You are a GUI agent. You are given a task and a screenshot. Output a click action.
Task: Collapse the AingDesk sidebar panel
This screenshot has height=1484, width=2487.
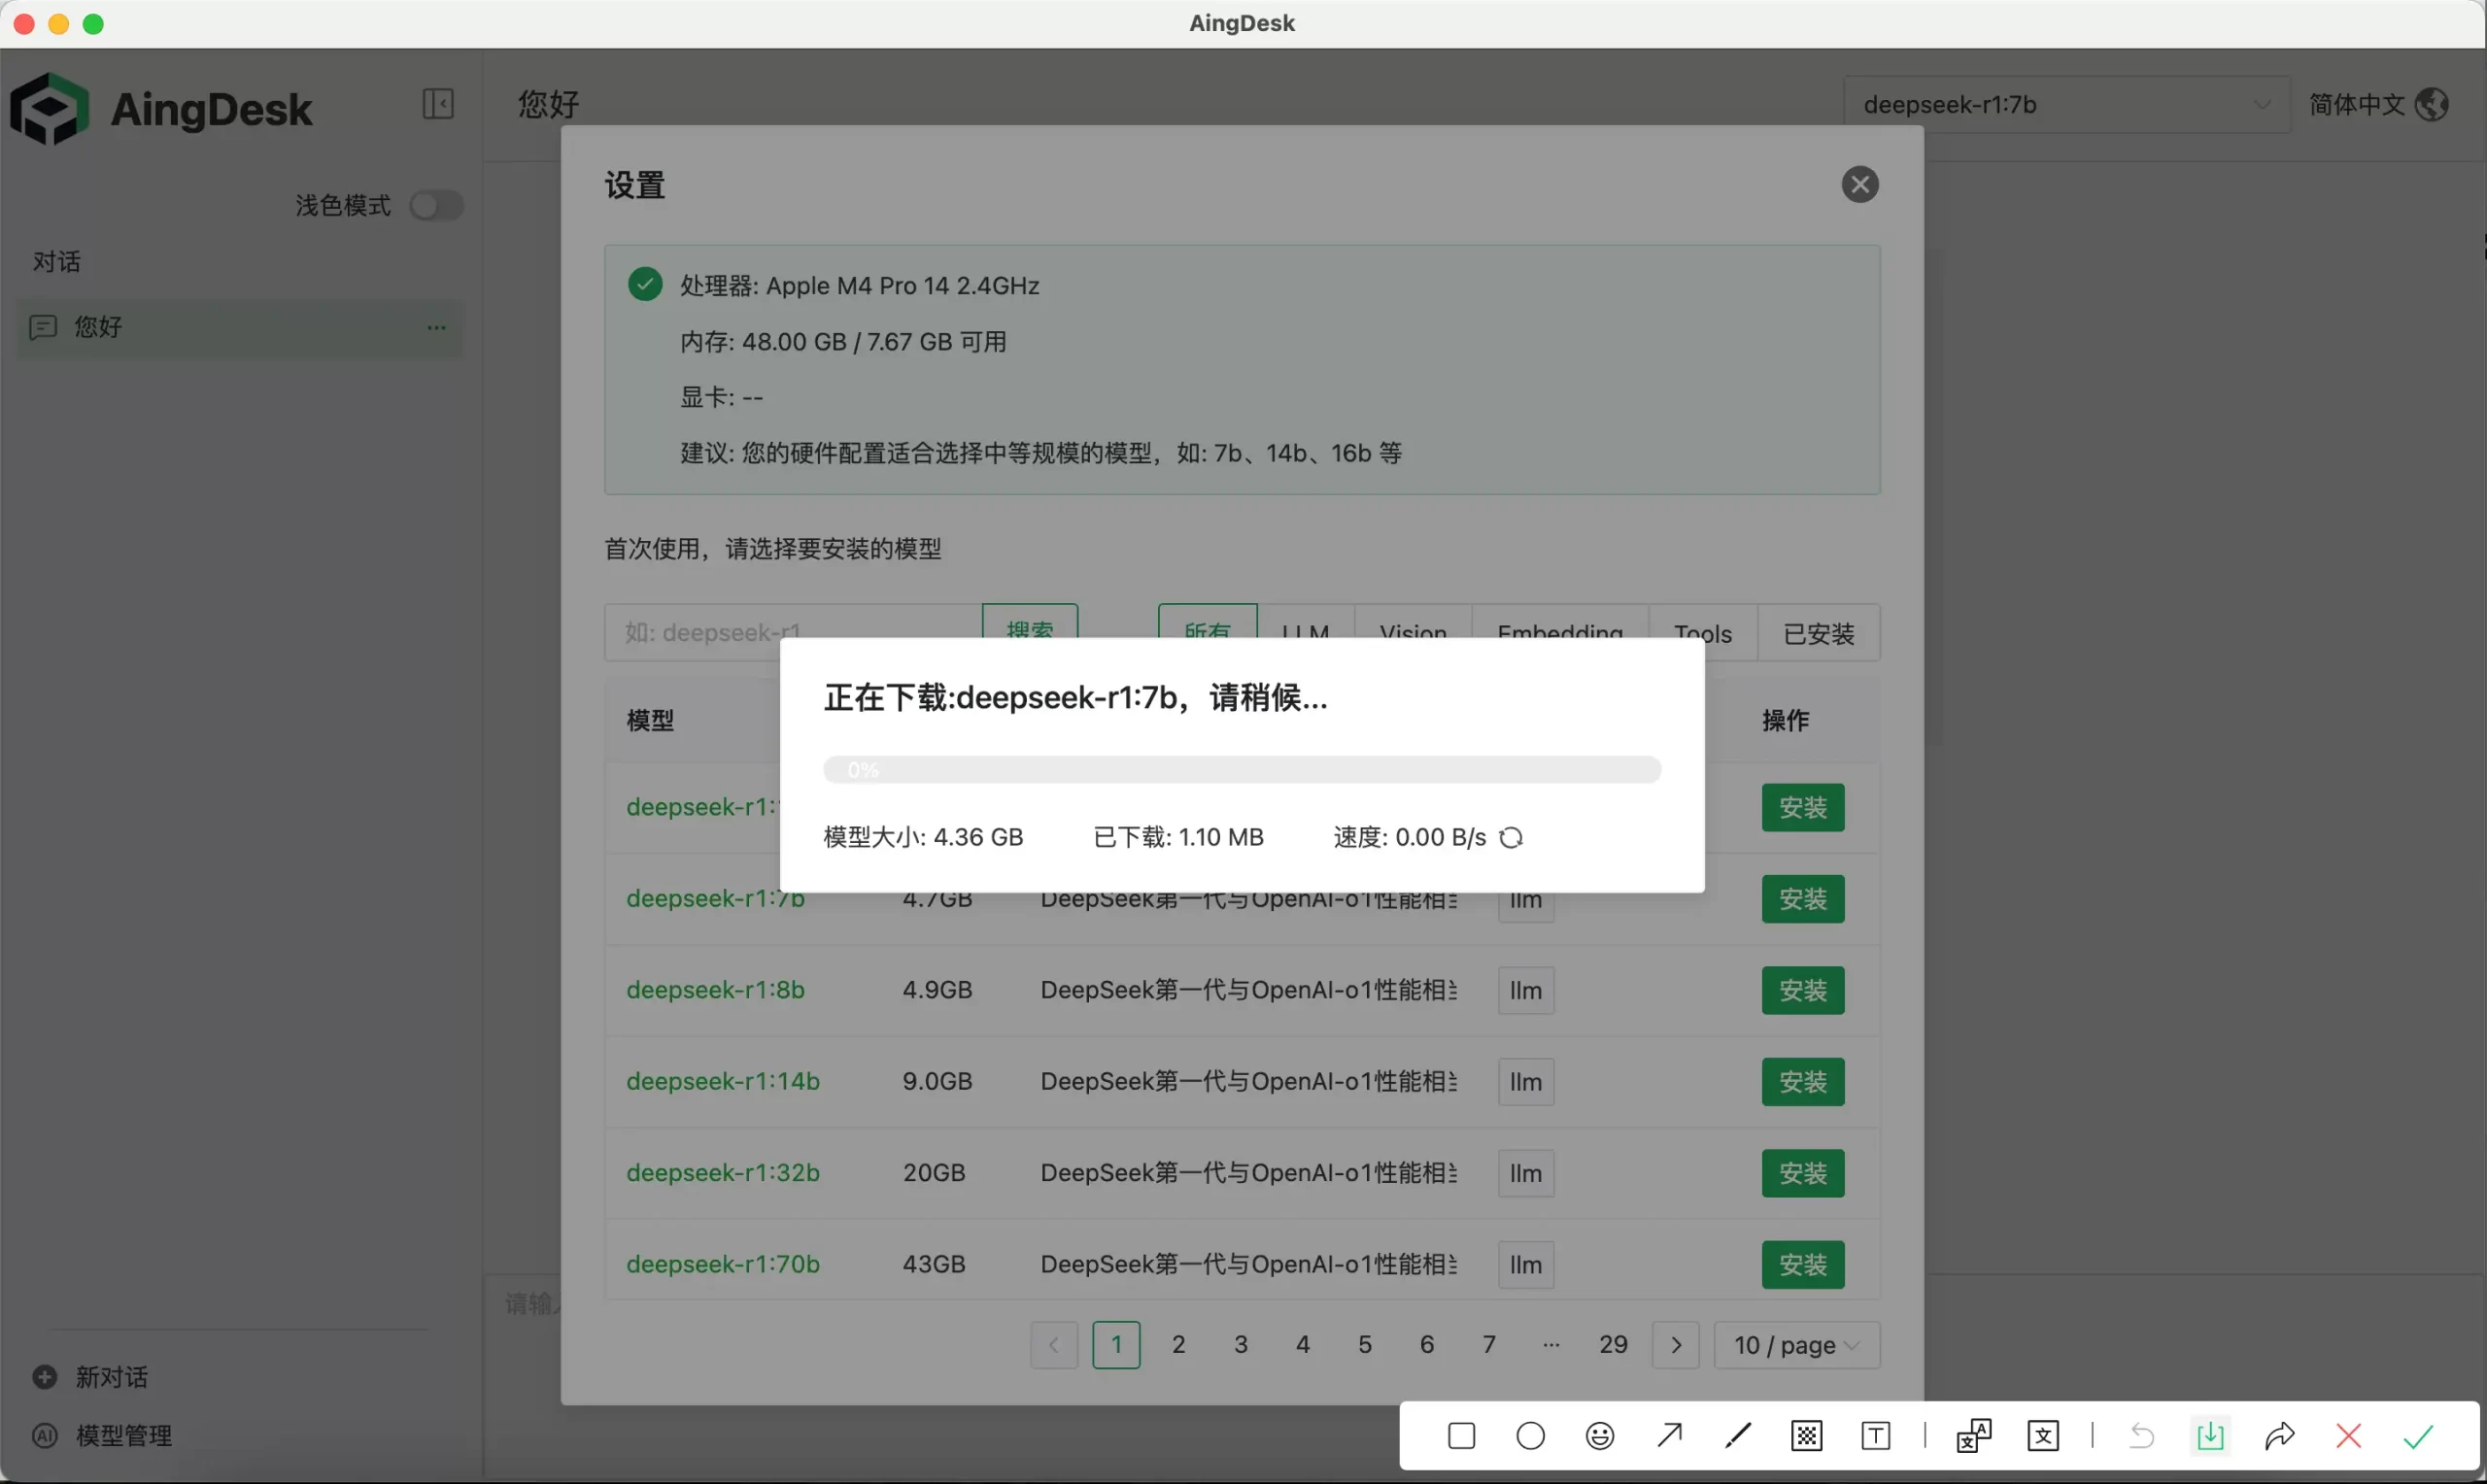pyautogui.click(x=437, y=104)
